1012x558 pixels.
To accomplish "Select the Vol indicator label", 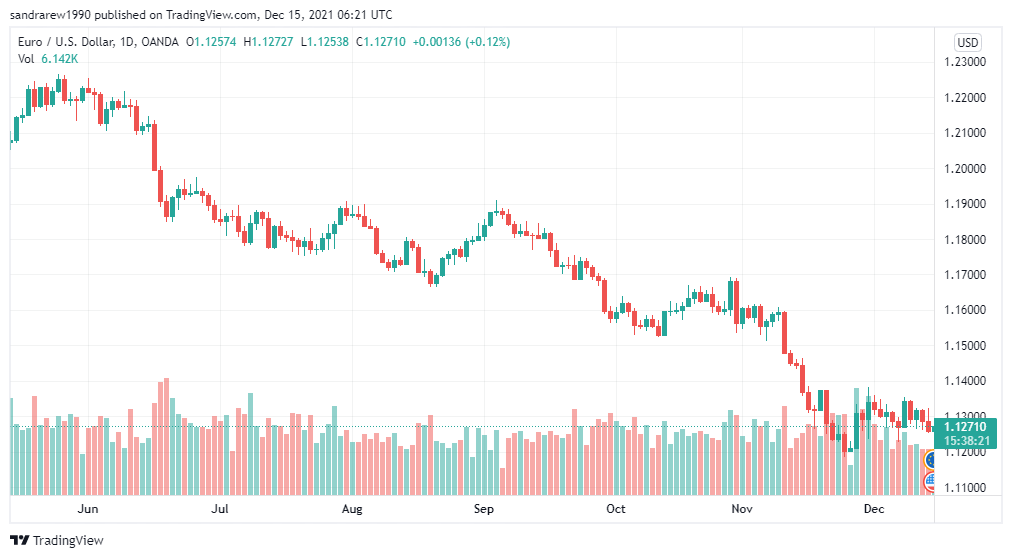I will 27,59.
